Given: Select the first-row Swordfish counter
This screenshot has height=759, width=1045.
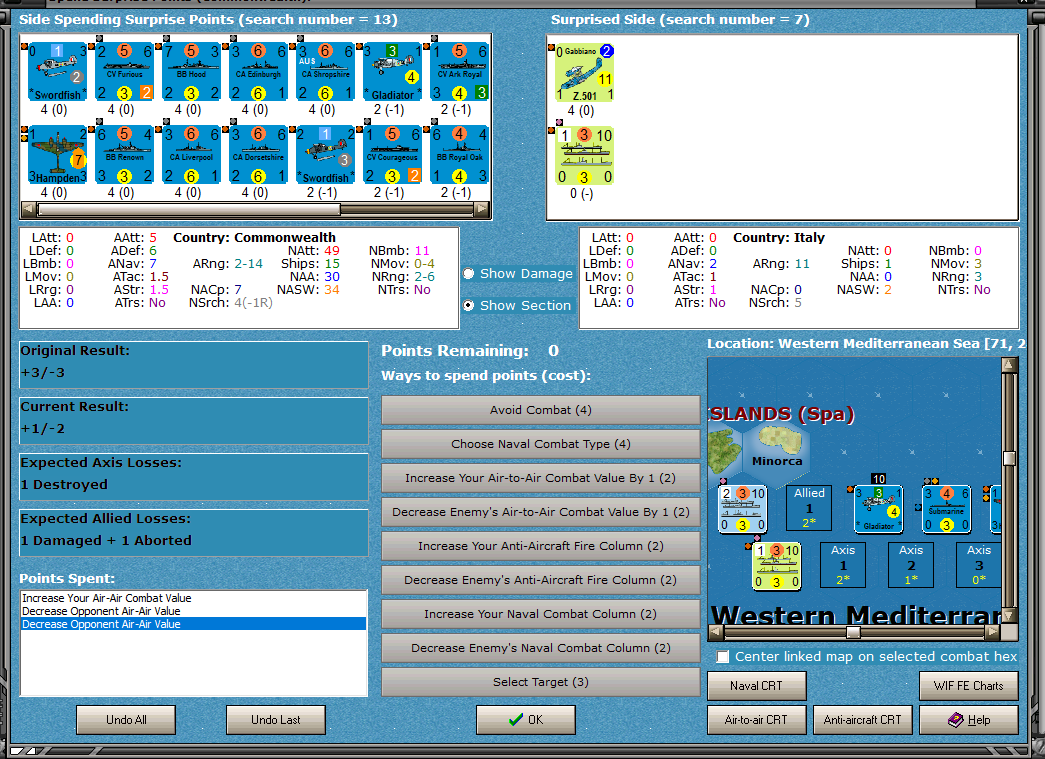Looking at the screenshot, I should 57,71.
